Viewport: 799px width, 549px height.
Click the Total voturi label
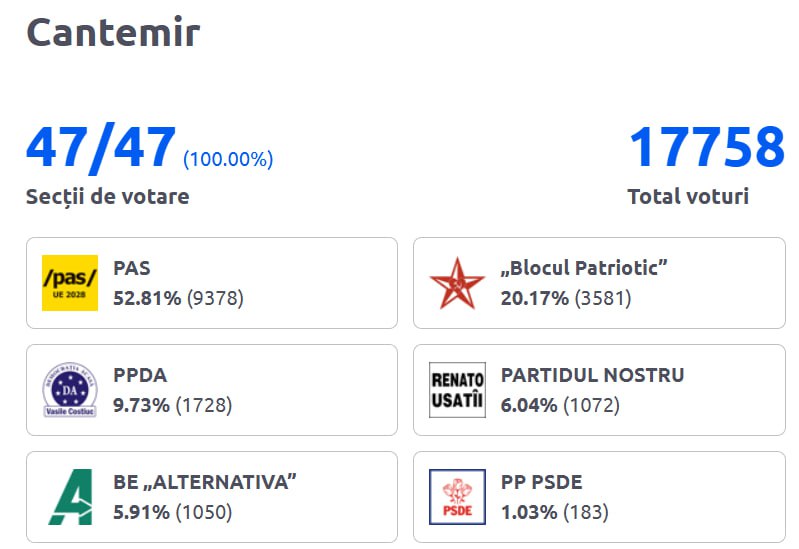pos(688,196)
